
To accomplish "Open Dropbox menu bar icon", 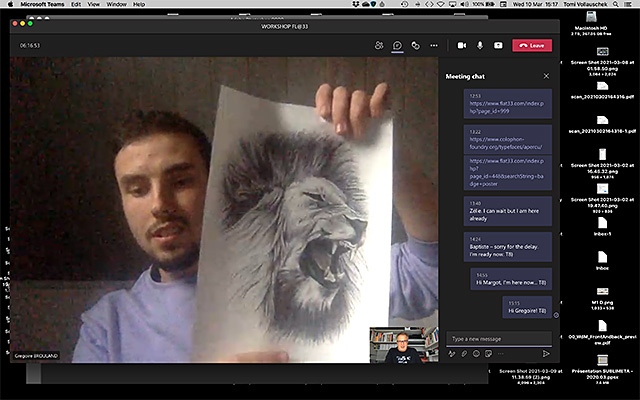I will pyautogui.click(x=357, y=4).
